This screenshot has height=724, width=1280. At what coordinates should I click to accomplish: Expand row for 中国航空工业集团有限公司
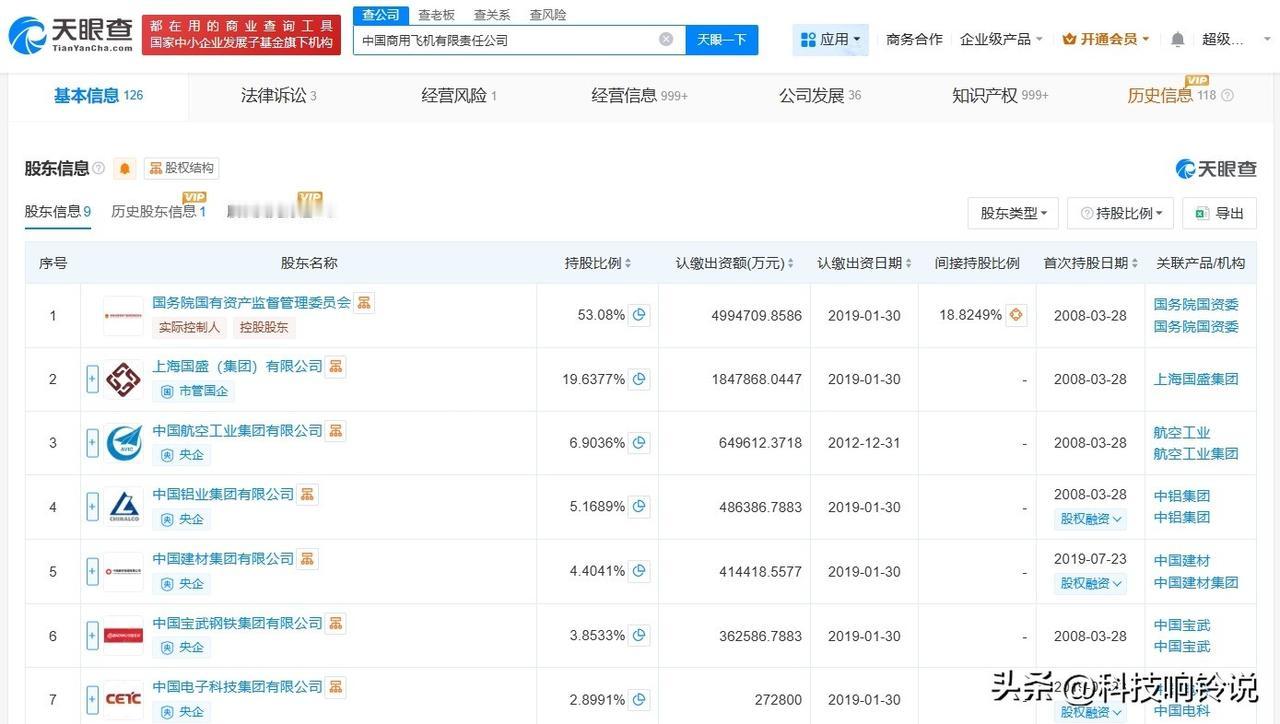(92, 443)
